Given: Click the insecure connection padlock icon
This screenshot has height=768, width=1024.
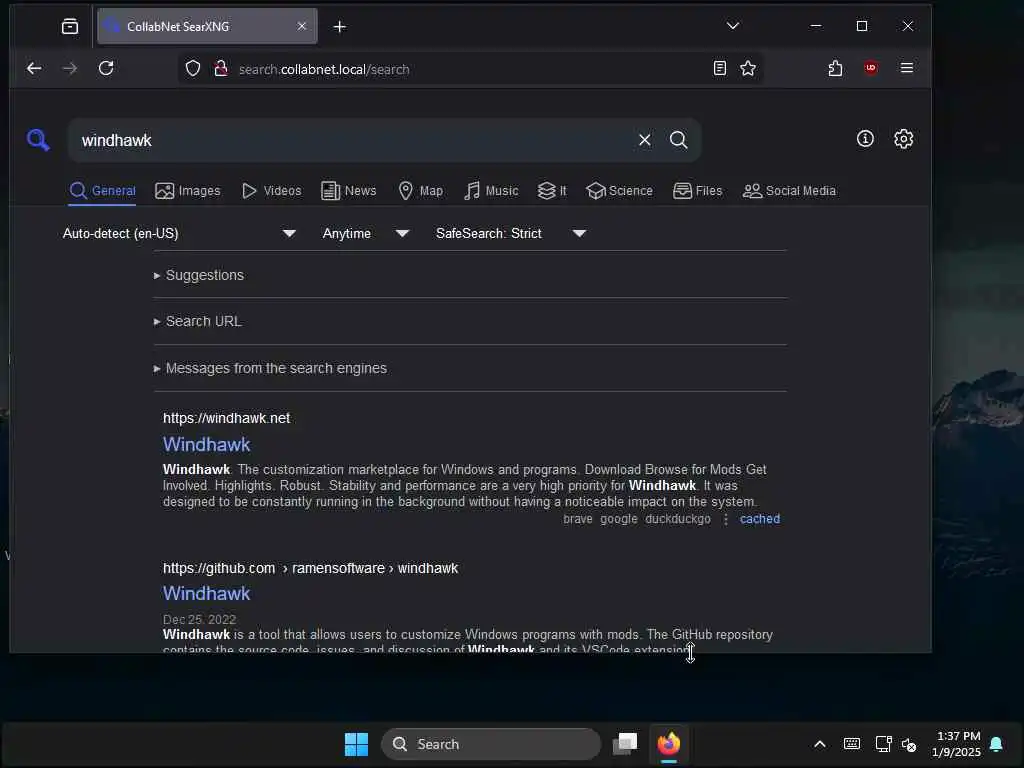Looking at the screenshot, I should pos(221,69).
